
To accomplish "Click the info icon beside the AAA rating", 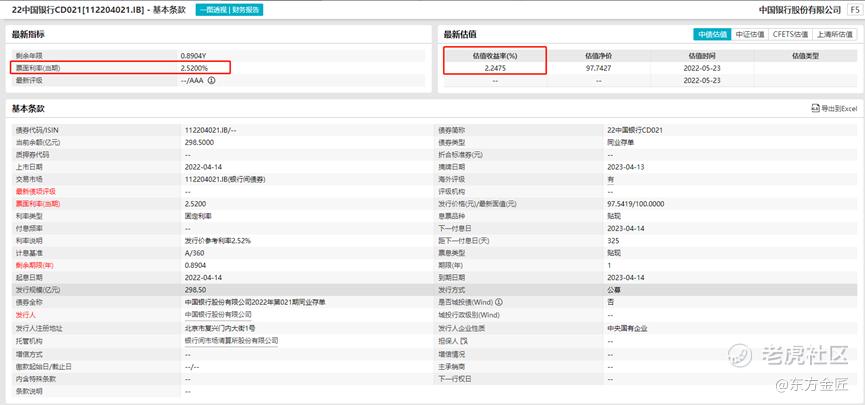I will tap(211, 80).
